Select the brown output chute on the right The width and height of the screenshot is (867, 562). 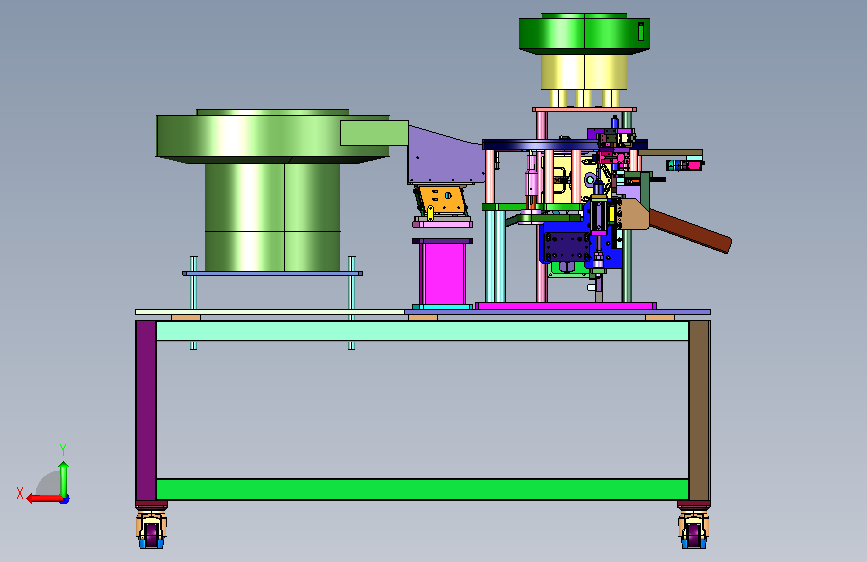(690, 230)
